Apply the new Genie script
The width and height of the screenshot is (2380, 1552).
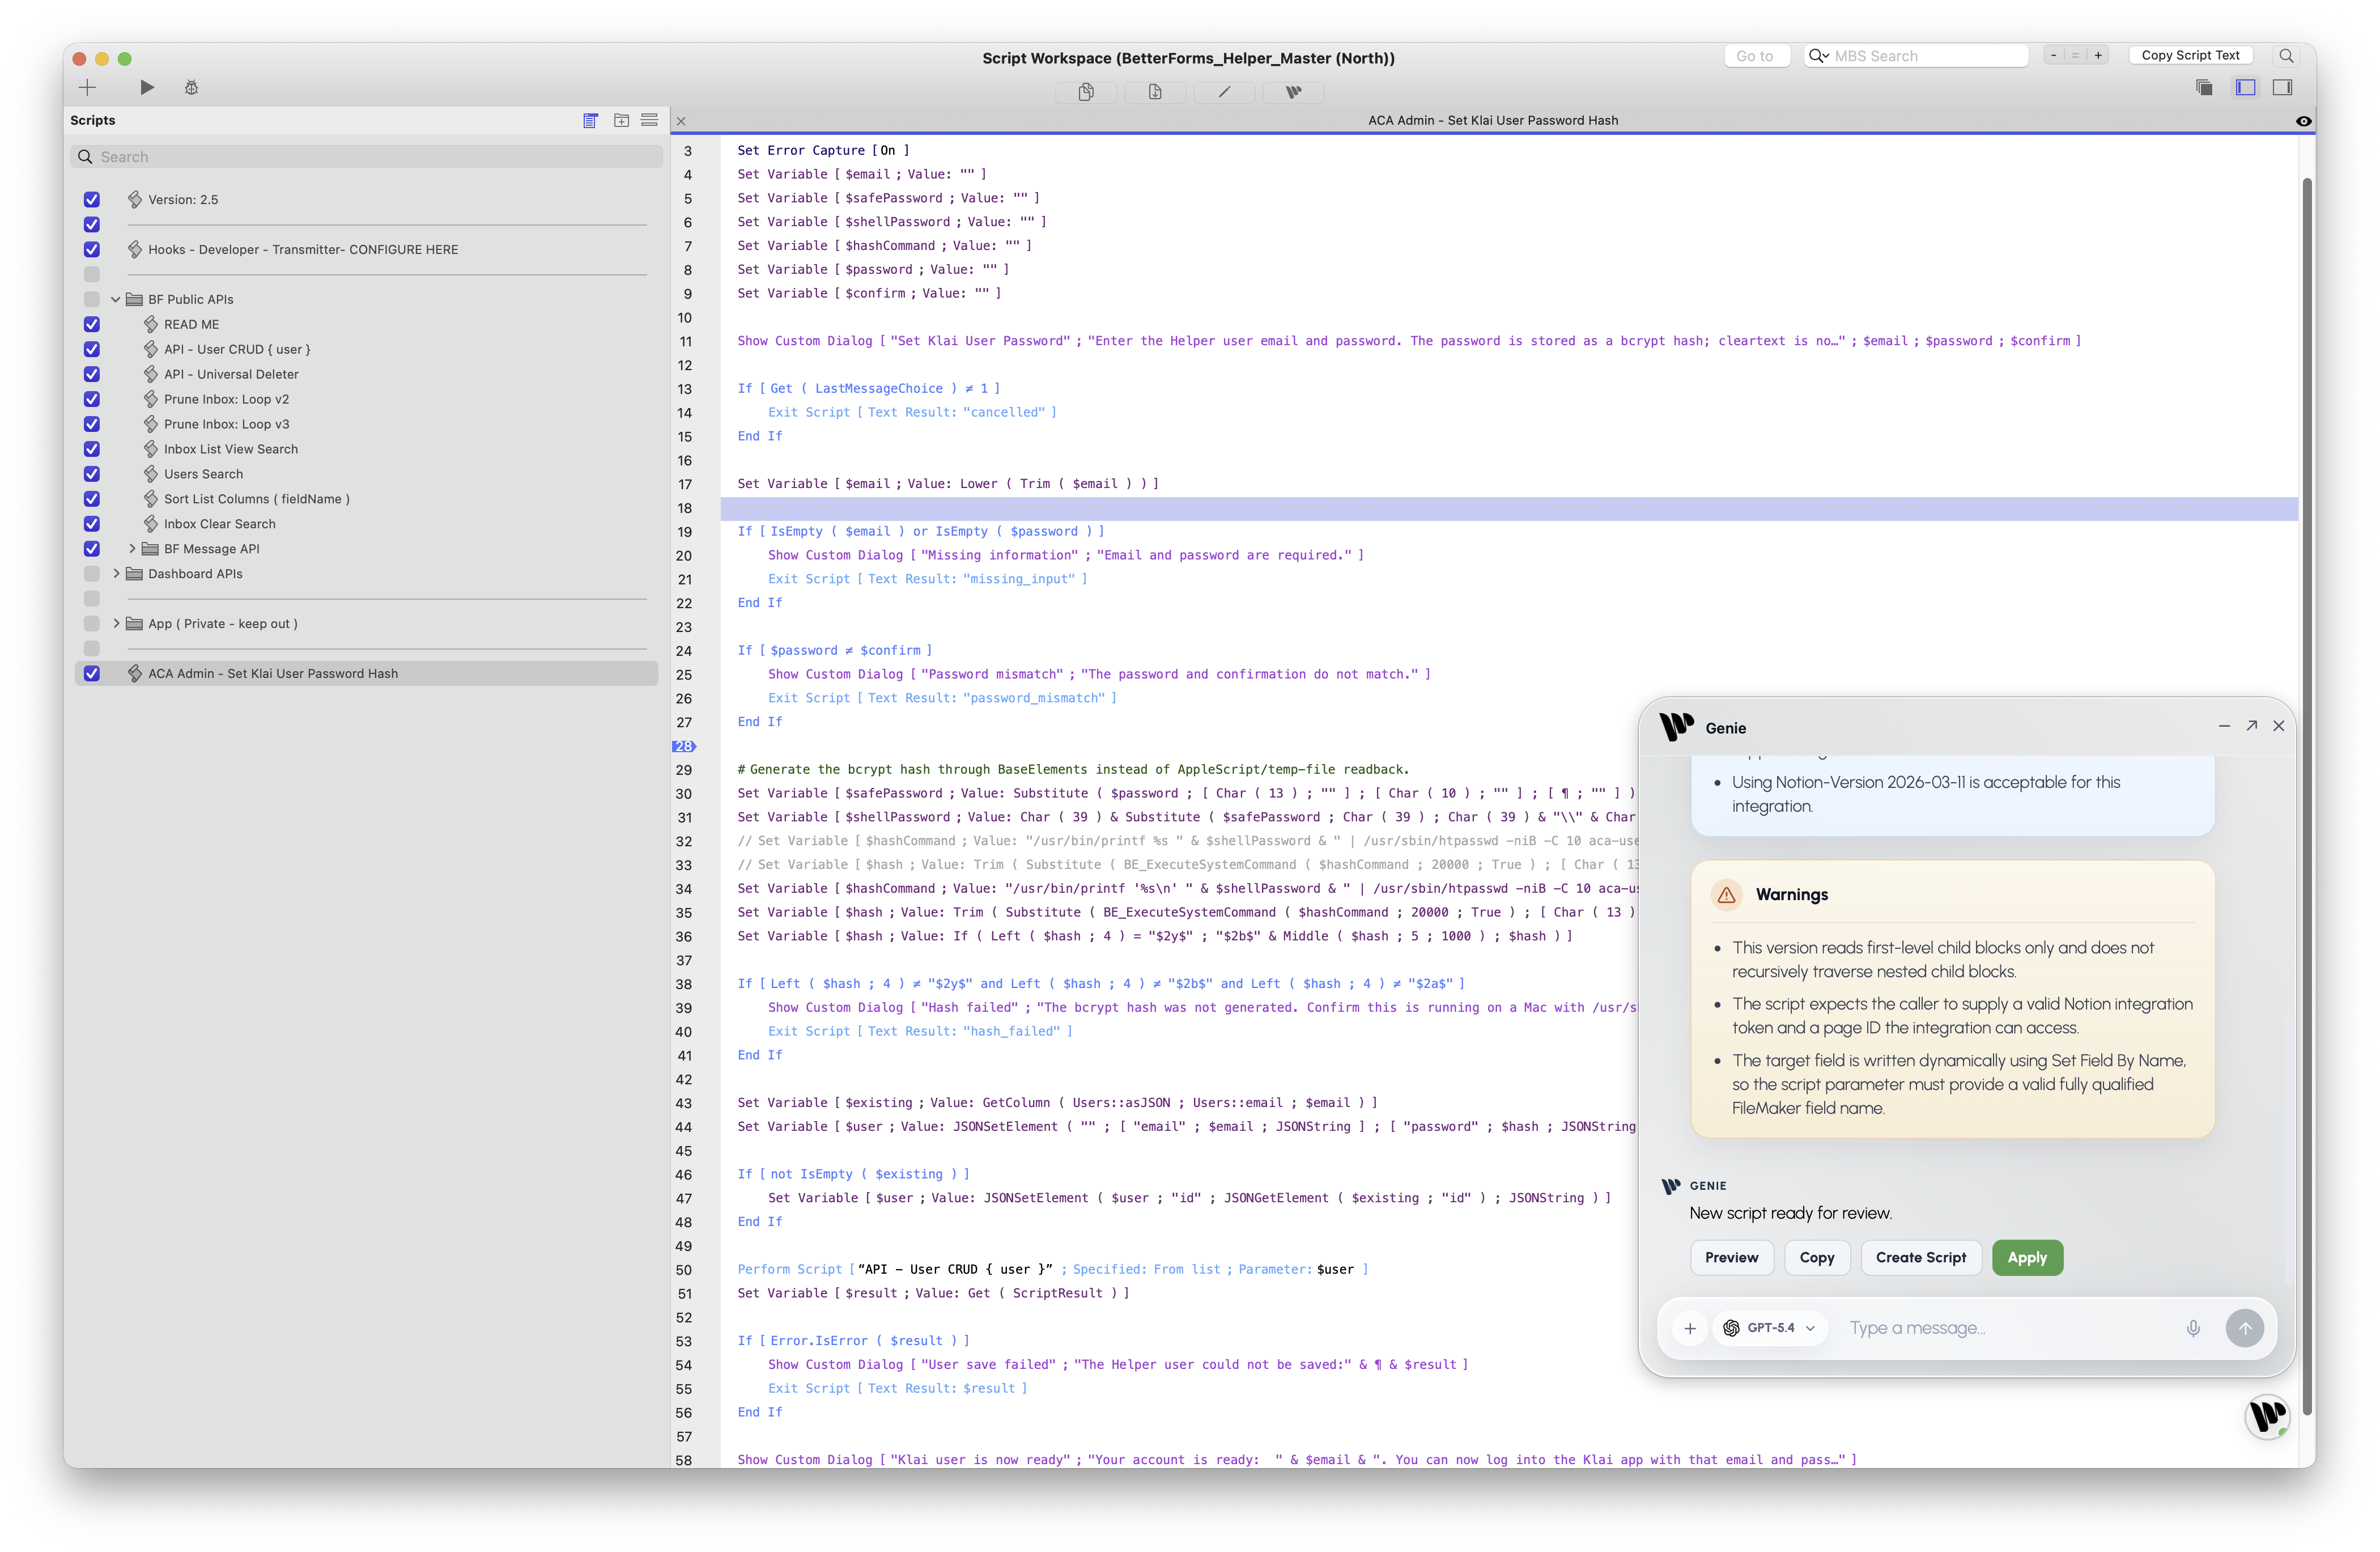tap(2027, 1258)
